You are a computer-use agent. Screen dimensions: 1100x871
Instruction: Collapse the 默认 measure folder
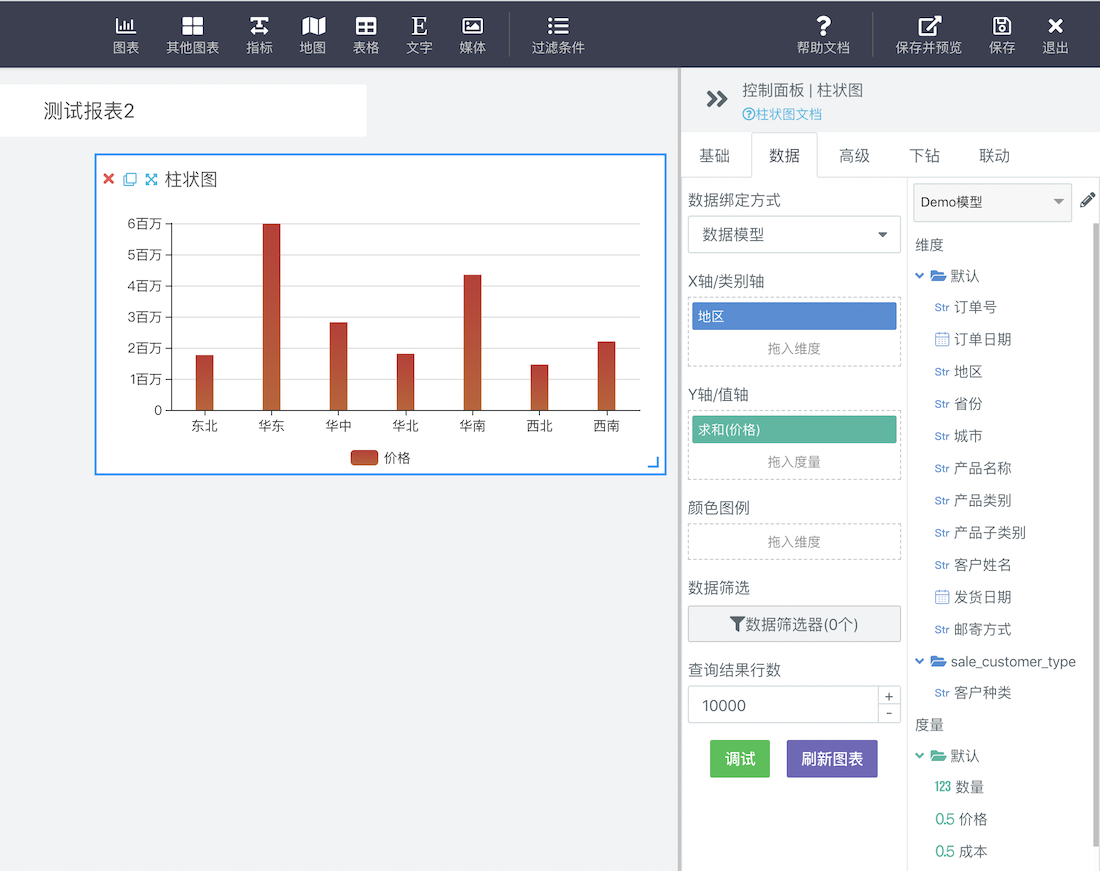pos(920,755)
